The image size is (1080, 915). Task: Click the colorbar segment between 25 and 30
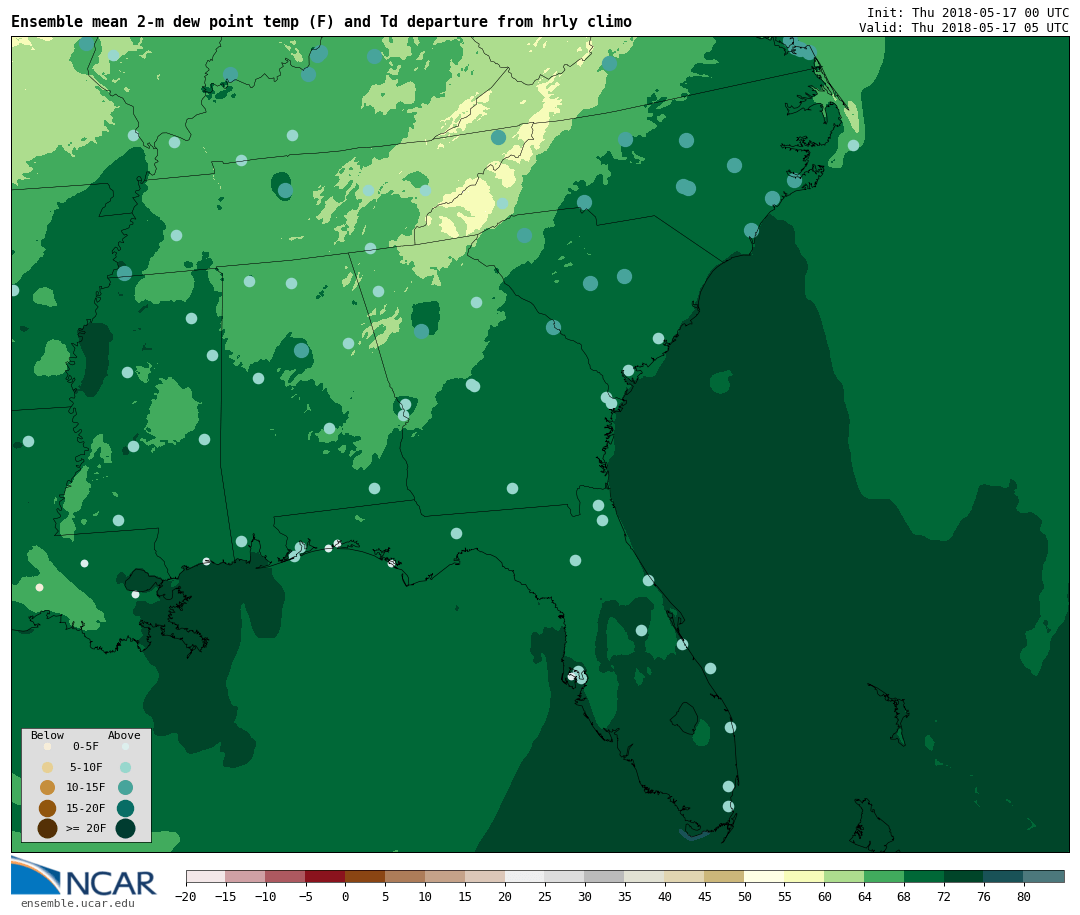click(x=565, y=876)
